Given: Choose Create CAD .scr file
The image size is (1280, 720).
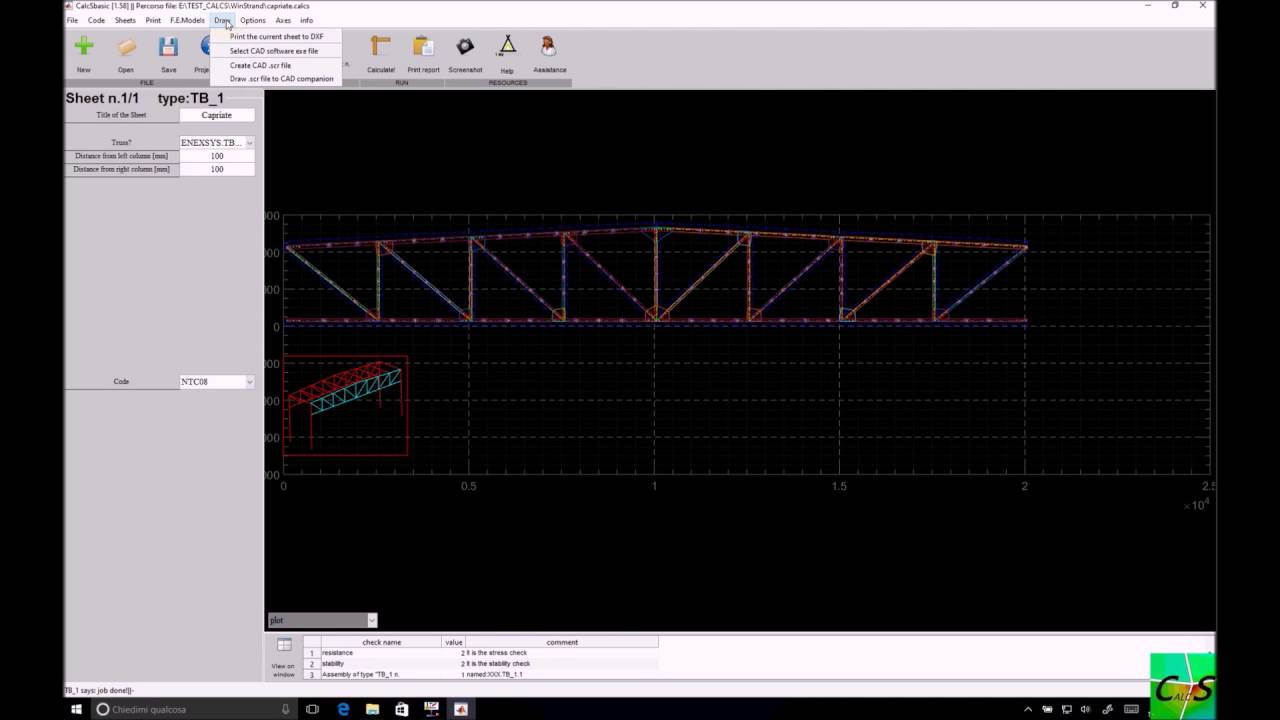Looking at the screenshot, I should coord(260,65).
